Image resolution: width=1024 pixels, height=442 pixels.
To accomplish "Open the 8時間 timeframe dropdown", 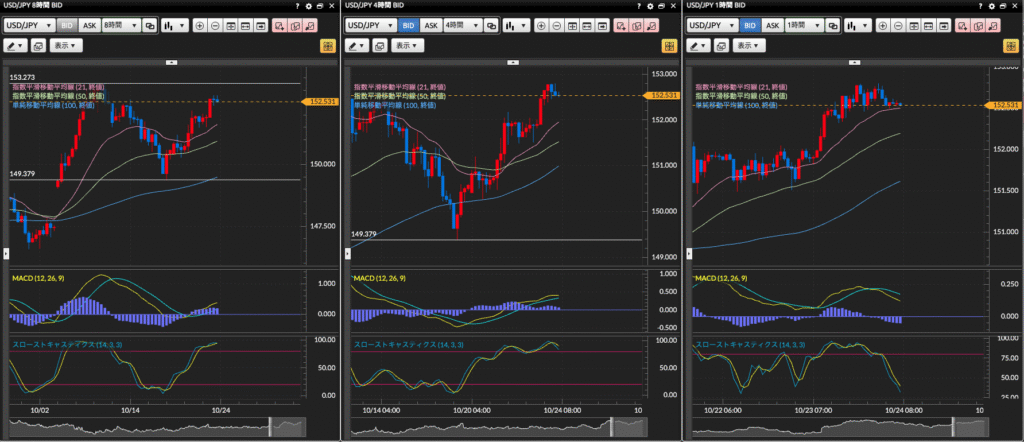I will pos(120,26).
